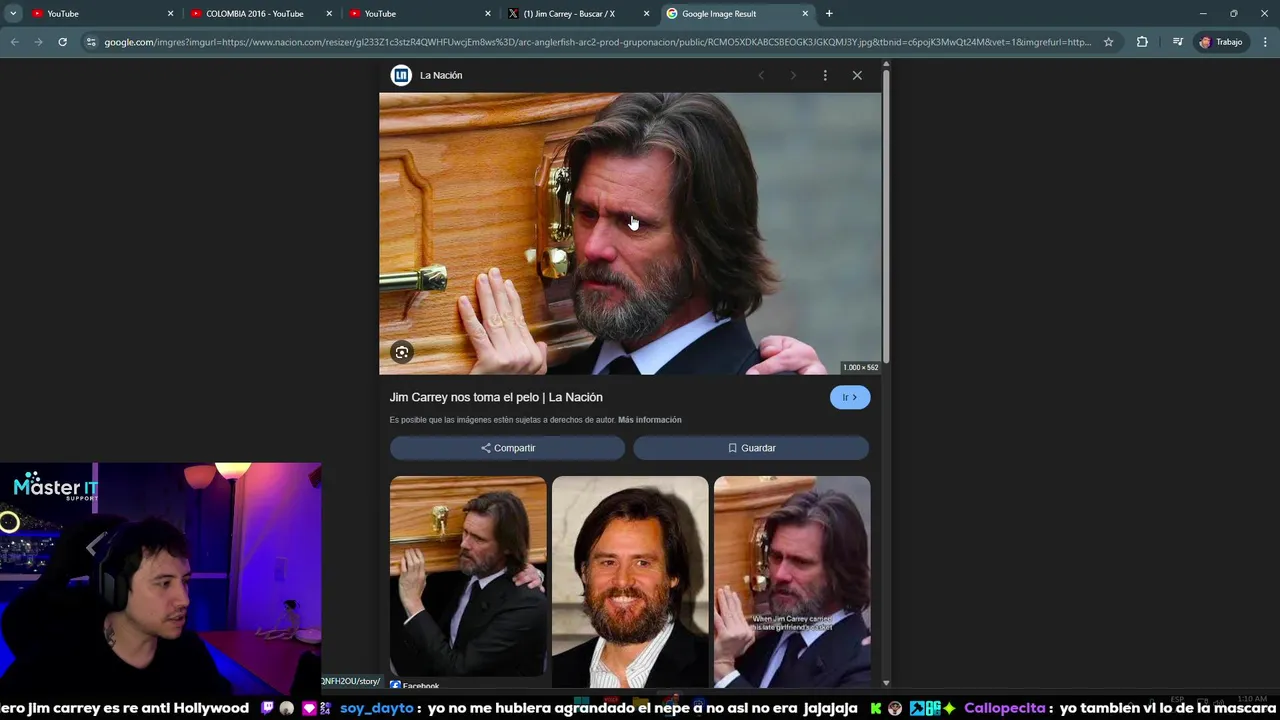Viewport: 1280px width, 720px height.
Task: Click the address bar URL field
Action: point(597,42)
